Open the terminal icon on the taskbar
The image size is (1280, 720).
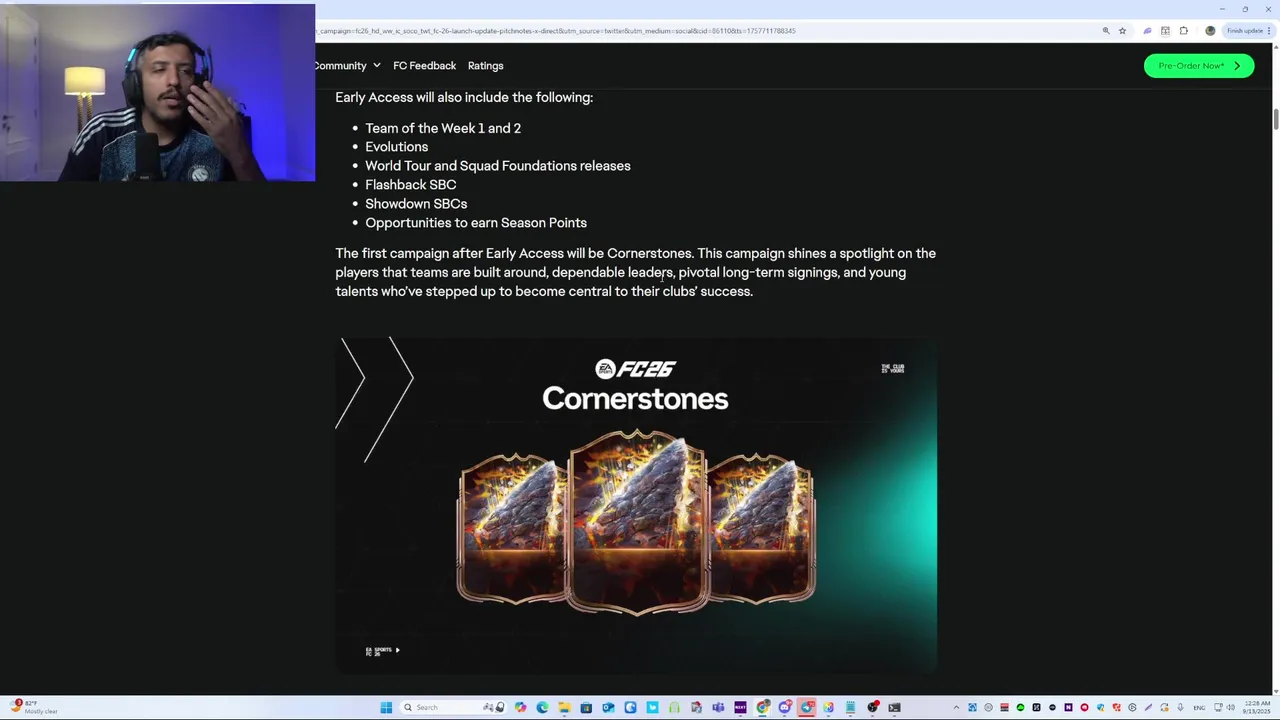tap(894, 707)
